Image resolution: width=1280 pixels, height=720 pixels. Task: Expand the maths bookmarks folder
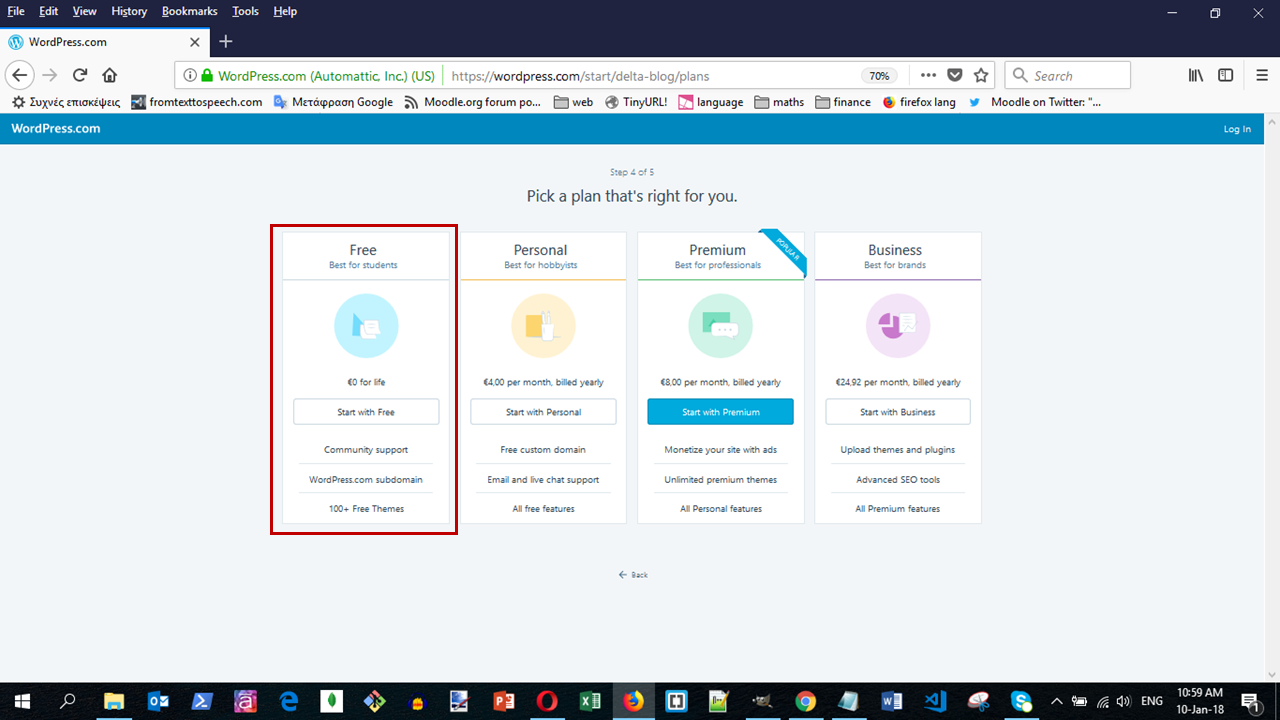(780, 102)
